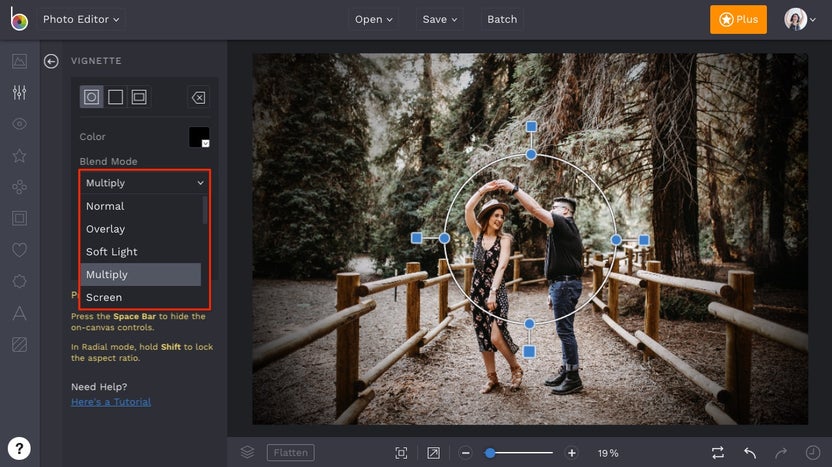The image size is (832, 467).
Task: Open the Edit sliders sidebar tool
Action: click(19, 92)
